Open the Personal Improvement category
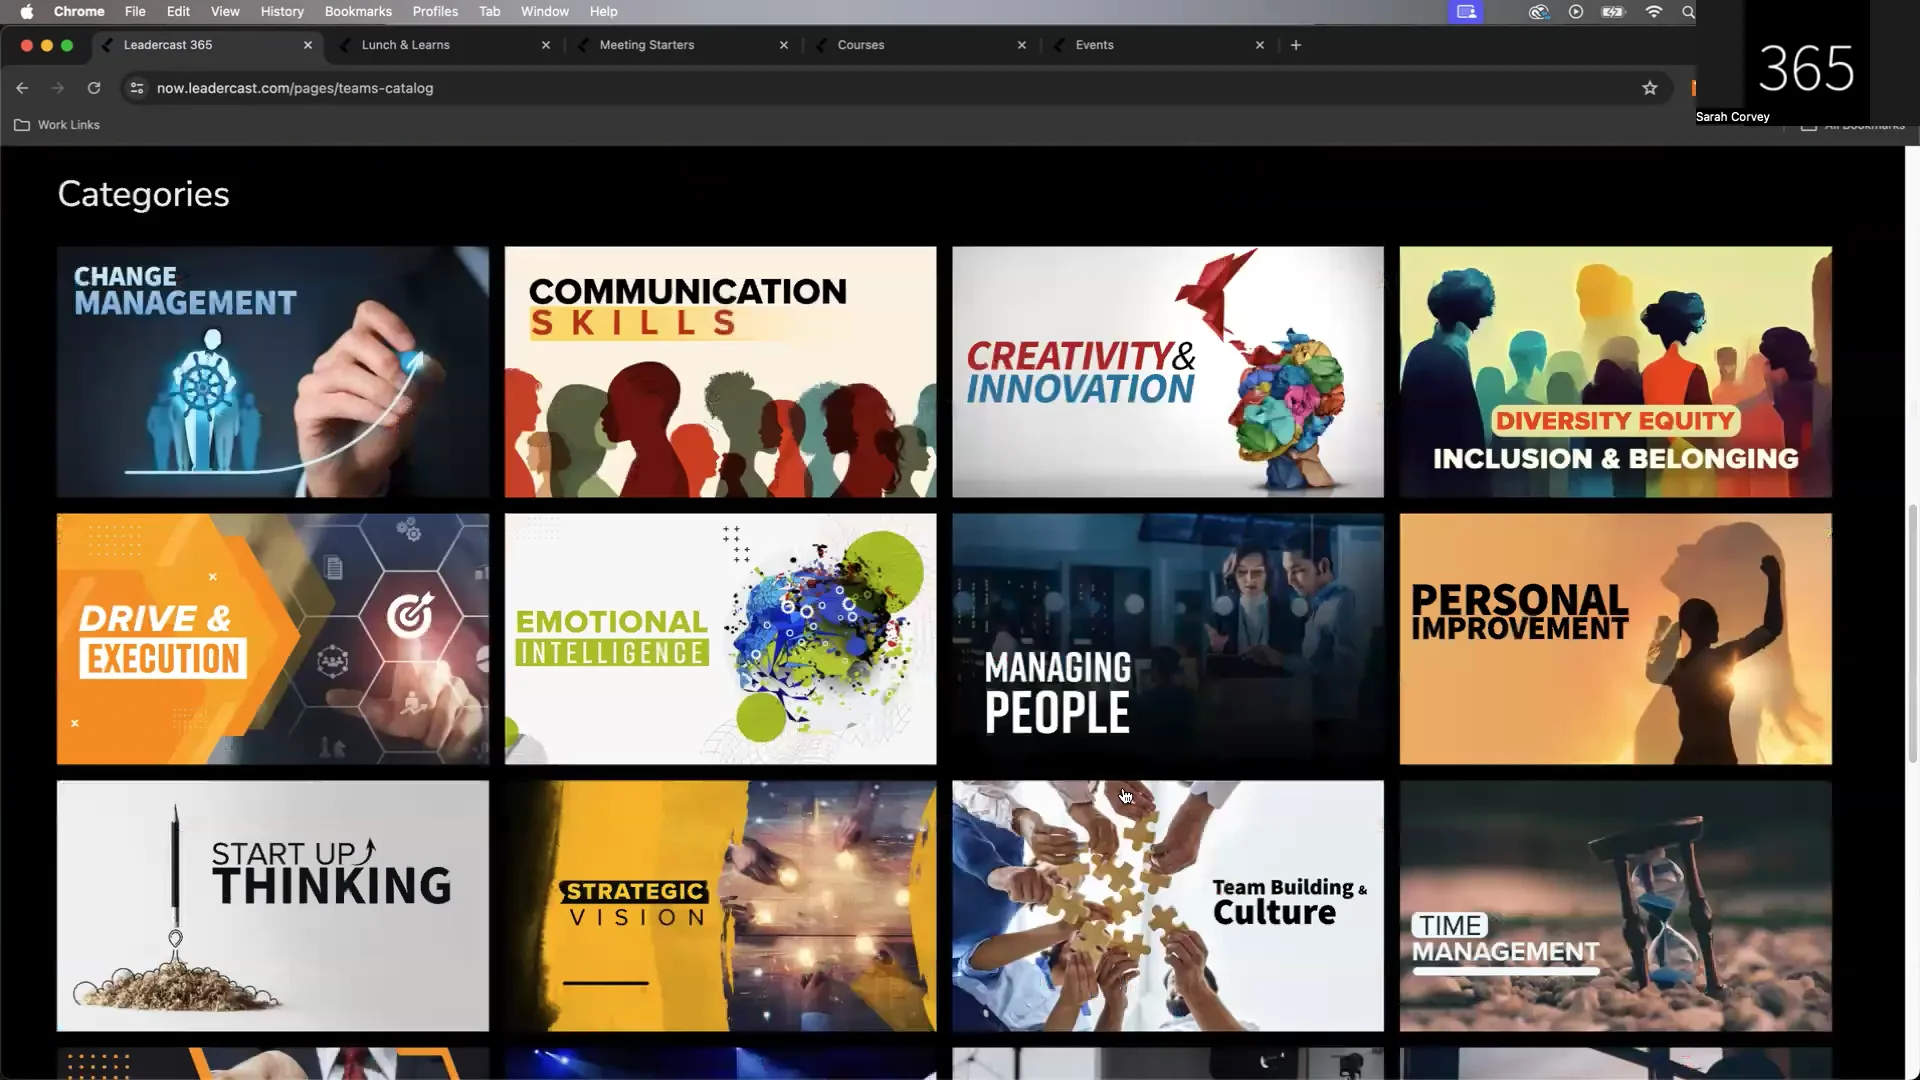The height and width of the screenshot is (1080, 1920). (x=1616, y=639)
